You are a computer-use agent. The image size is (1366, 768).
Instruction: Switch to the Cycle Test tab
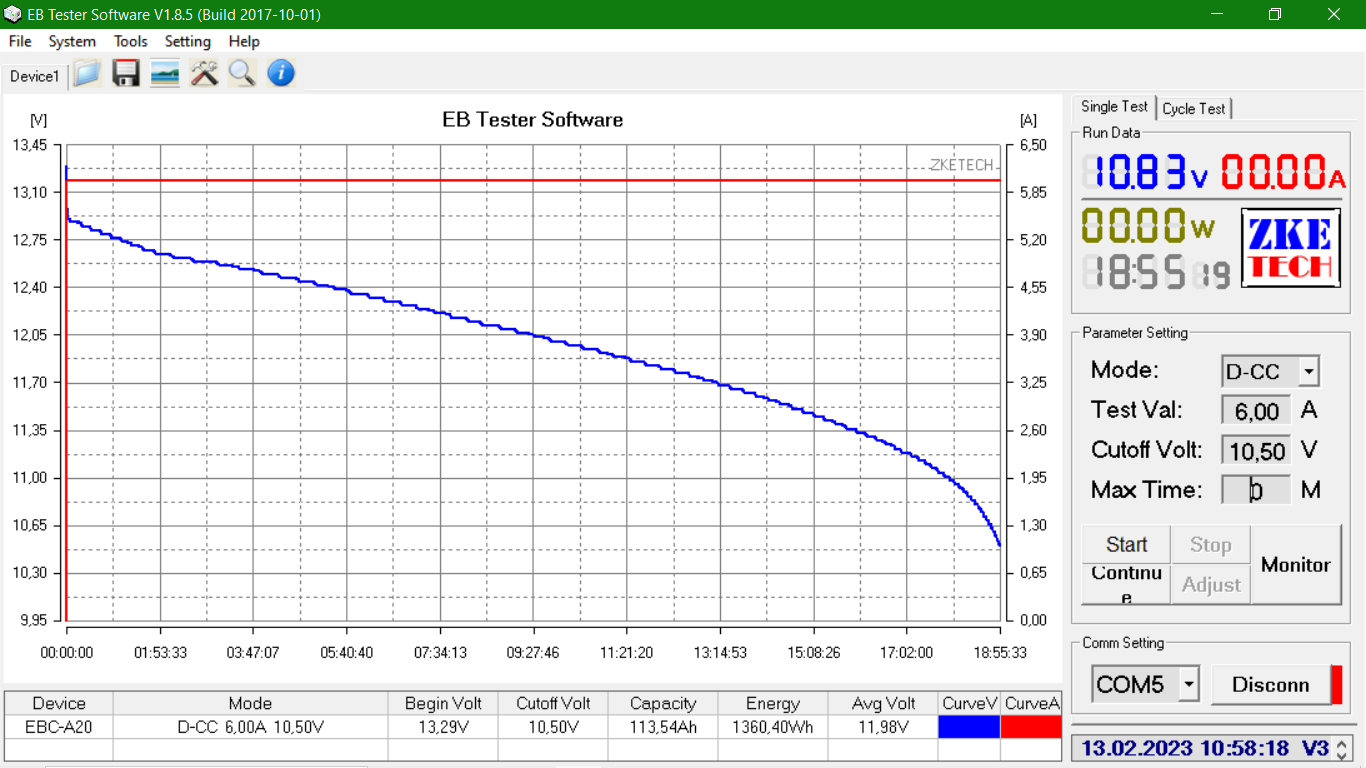pos(1194,108)
